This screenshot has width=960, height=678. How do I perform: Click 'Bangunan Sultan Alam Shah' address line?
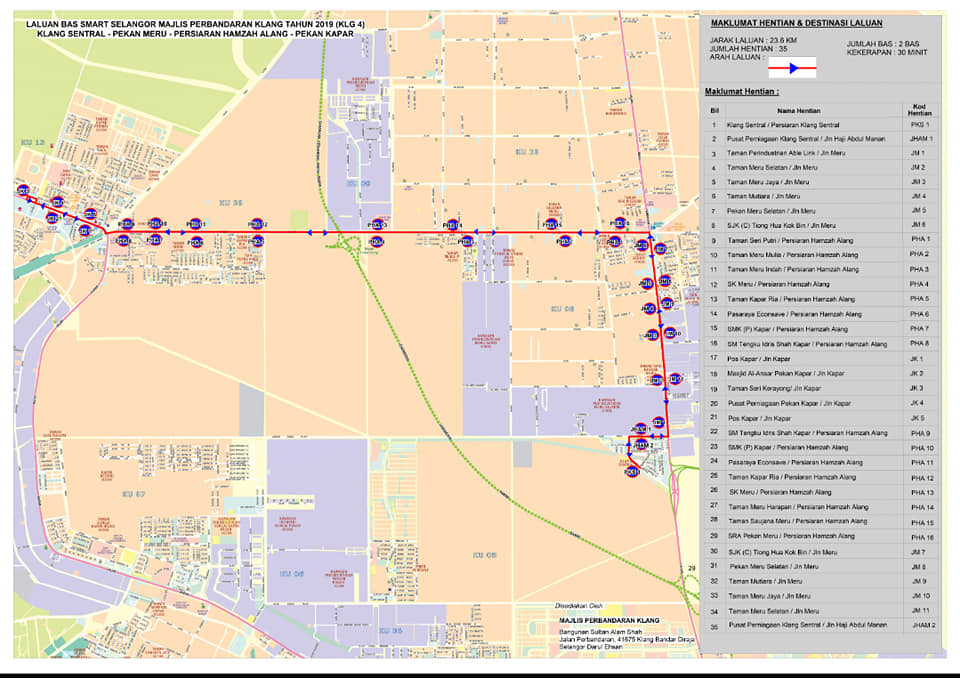(x=601, y=631)
